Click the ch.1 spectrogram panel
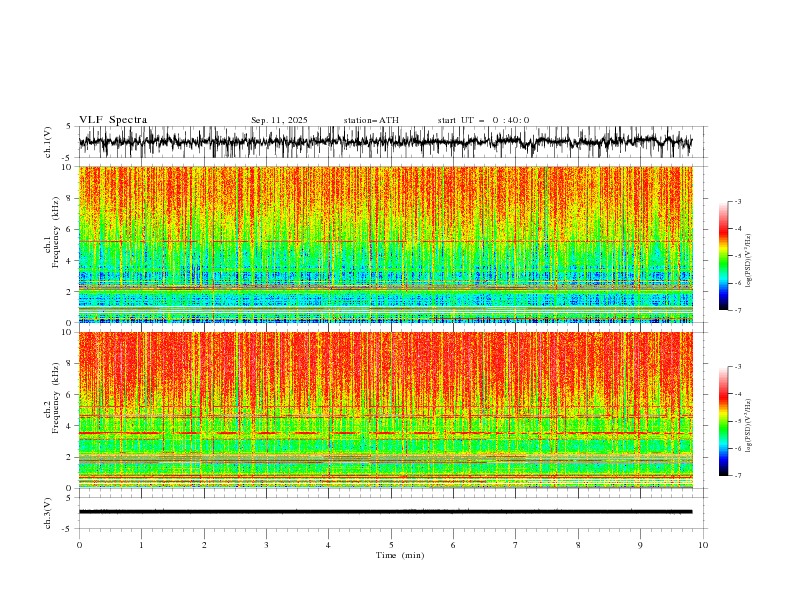This screenshot has width=792, height=612. 385,244
